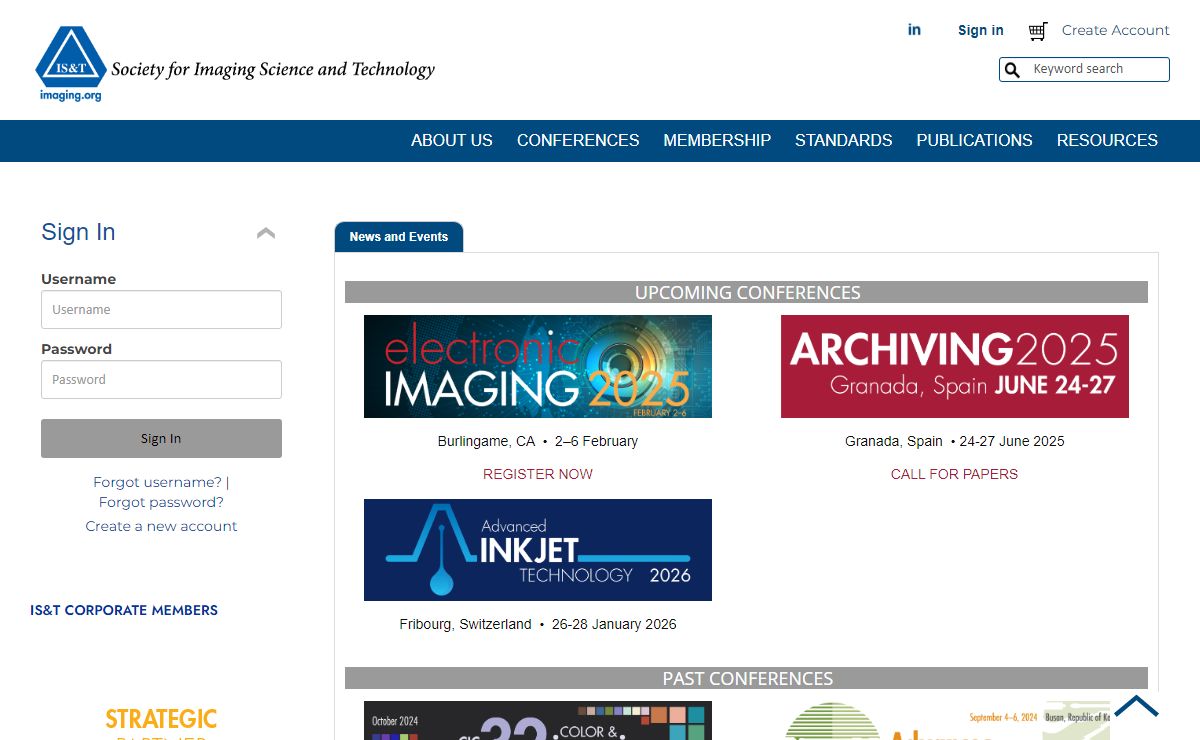Click CALL FOR PAPERS for Archiving 2025
The height and width of the screenshot is (740, 1200).
(954, 474)
